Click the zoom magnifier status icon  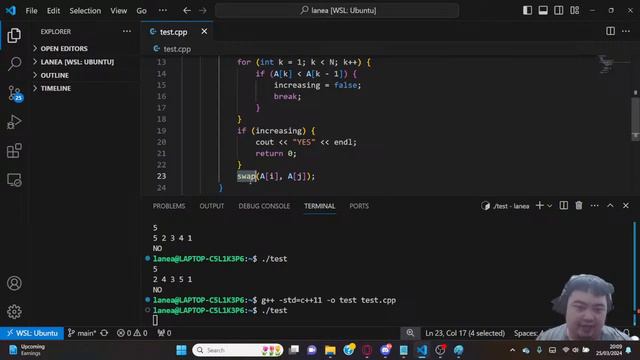(x=410, y=333)
